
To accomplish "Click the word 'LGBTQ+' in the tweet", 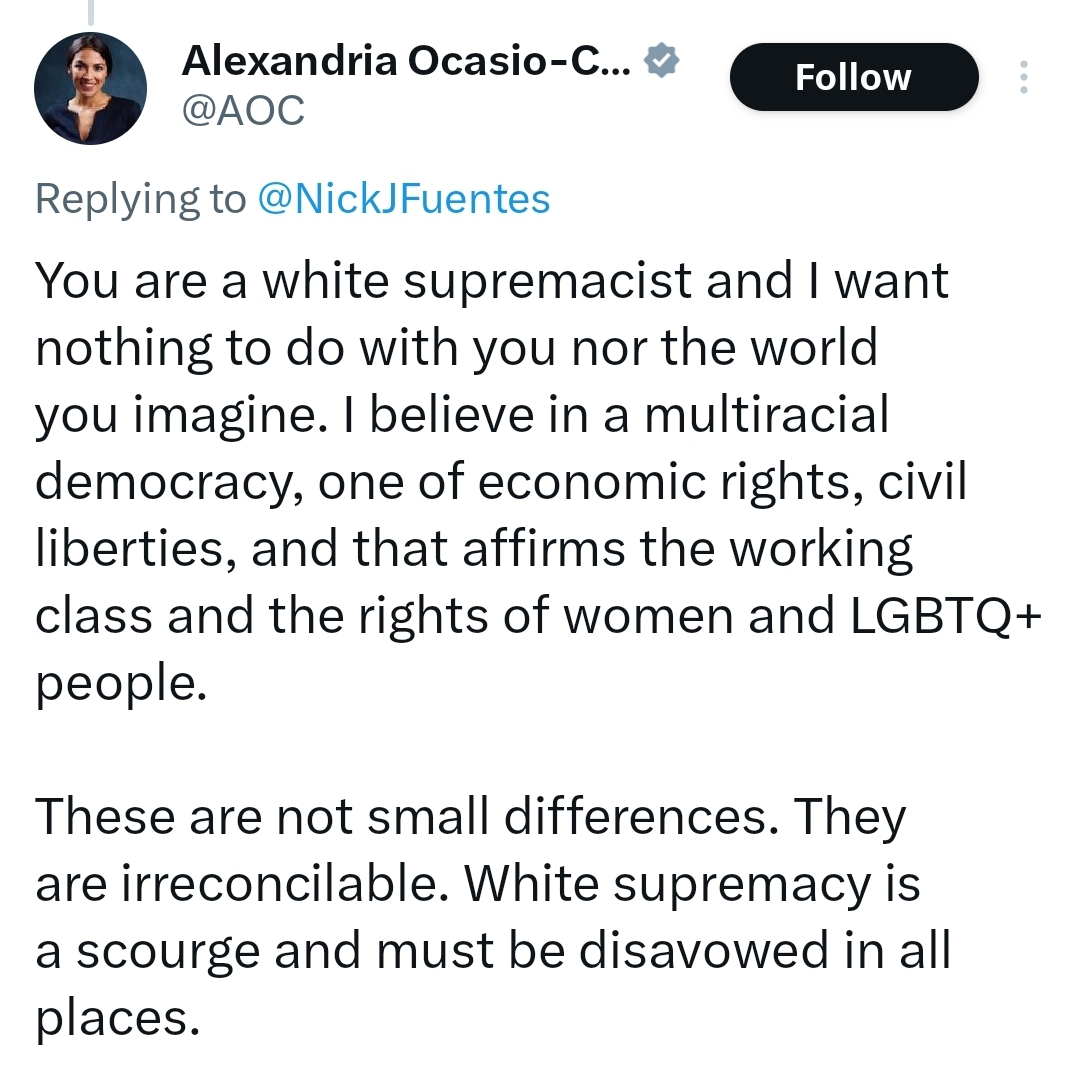I will point(946,616).
